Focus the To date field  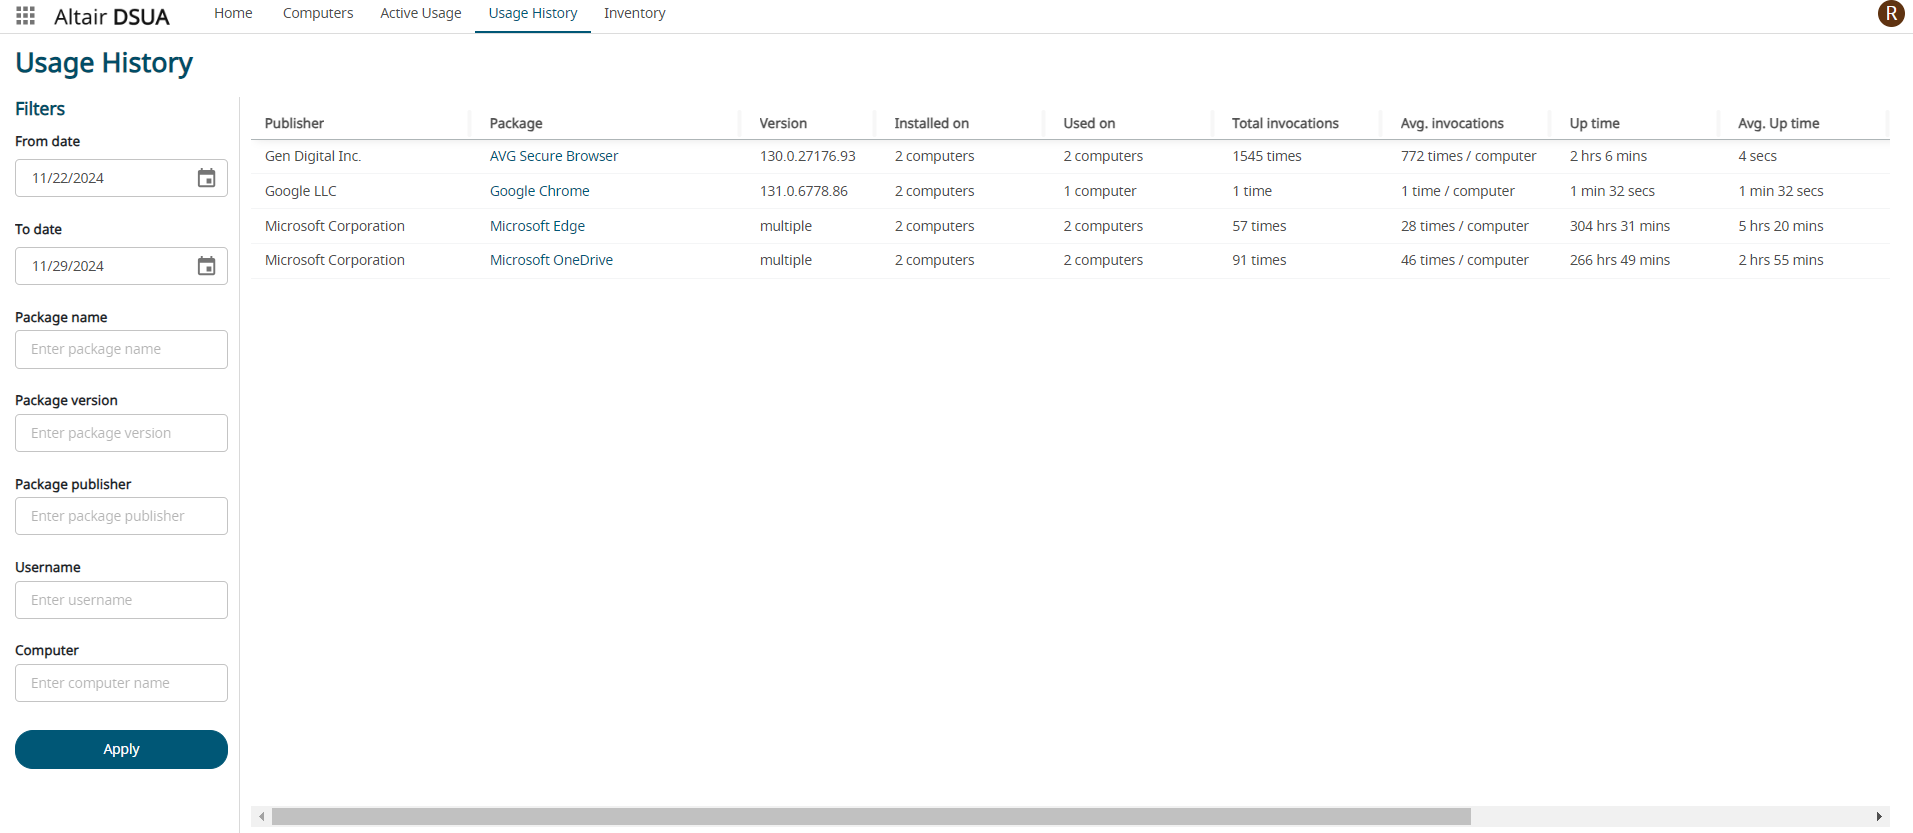coord(121,266)
